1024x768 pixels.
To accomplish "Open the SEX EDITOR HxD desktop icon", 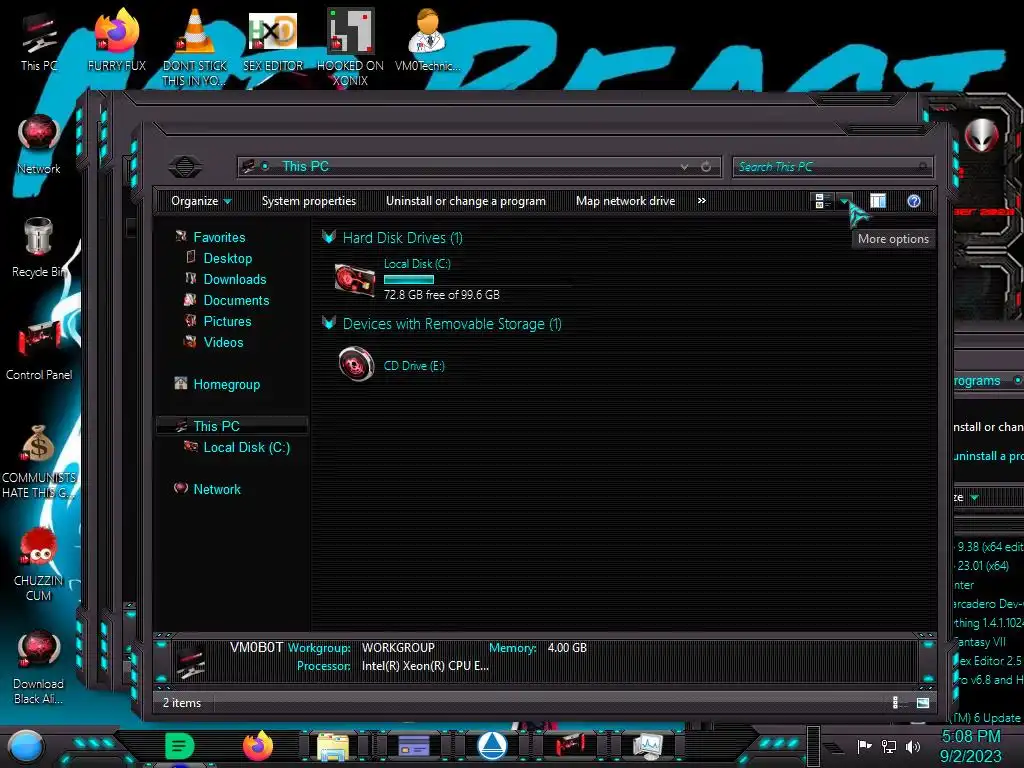I will pyautogui.click(x=273, y=40).
